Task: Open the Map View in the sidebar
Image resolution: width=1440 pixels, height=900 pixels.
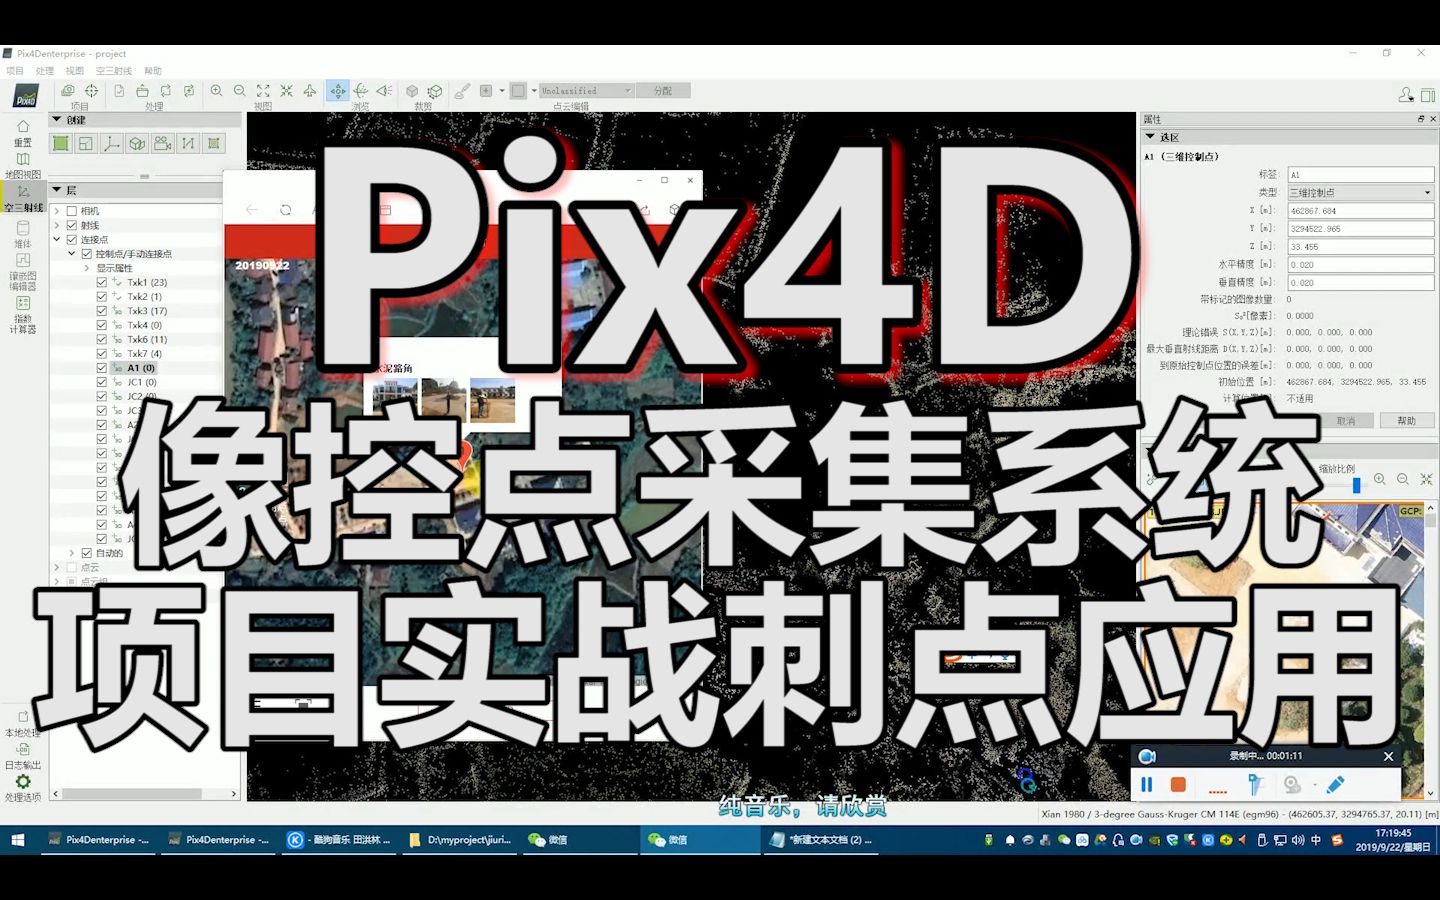Action: [23, 165]
